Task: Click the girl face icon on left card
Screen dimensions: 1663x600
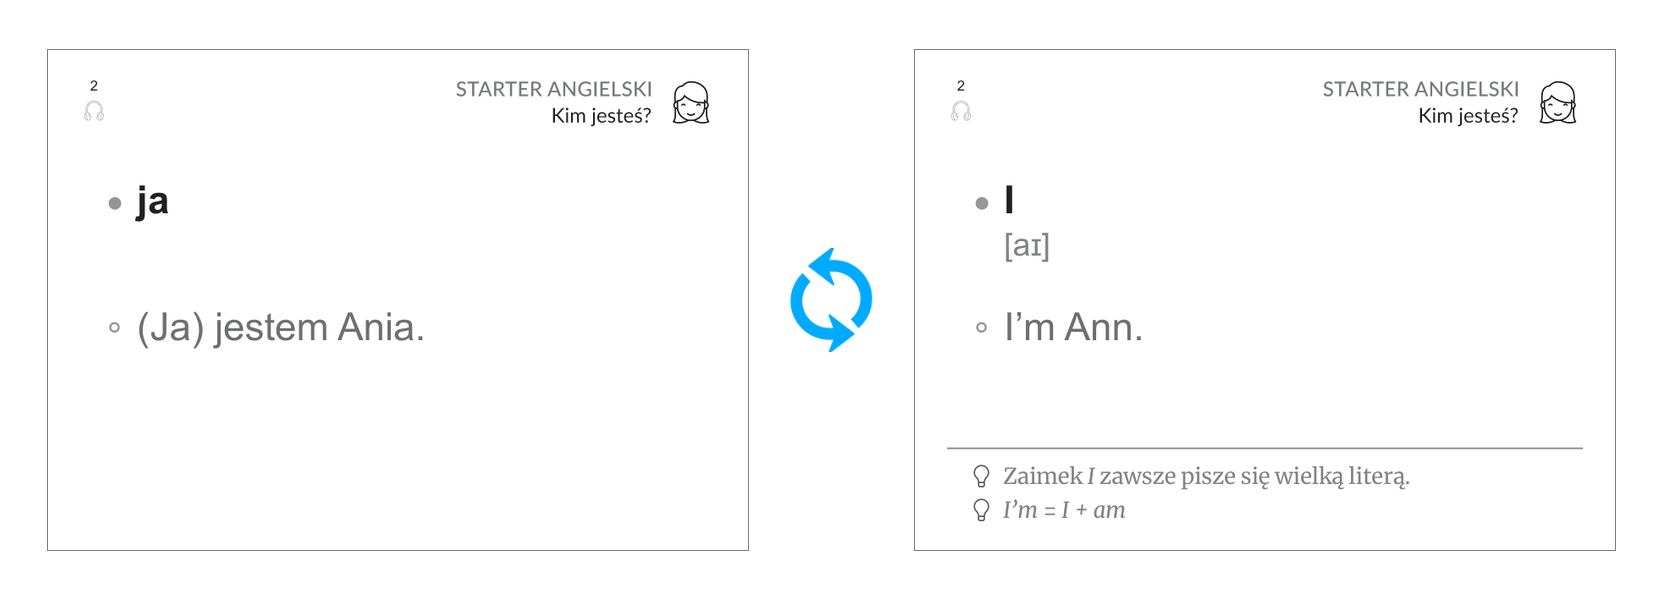Action: pyautogui.click(x=691, y=103)
